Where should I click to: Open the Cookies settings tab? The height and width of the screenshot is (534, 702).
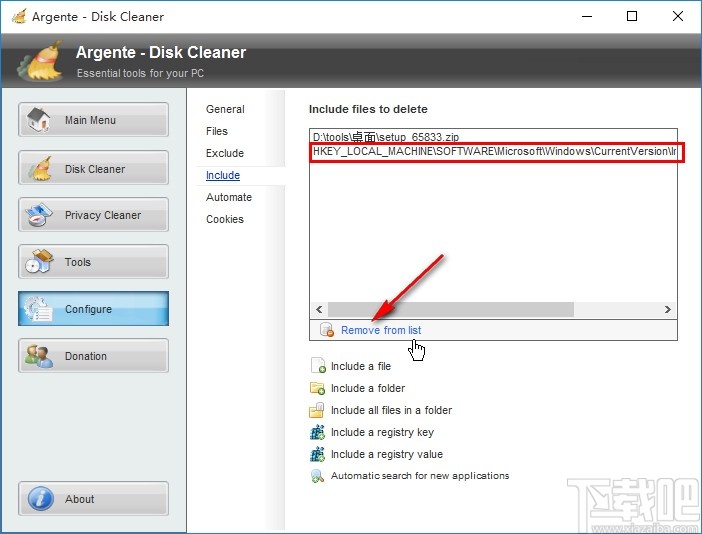coord(225,219)
